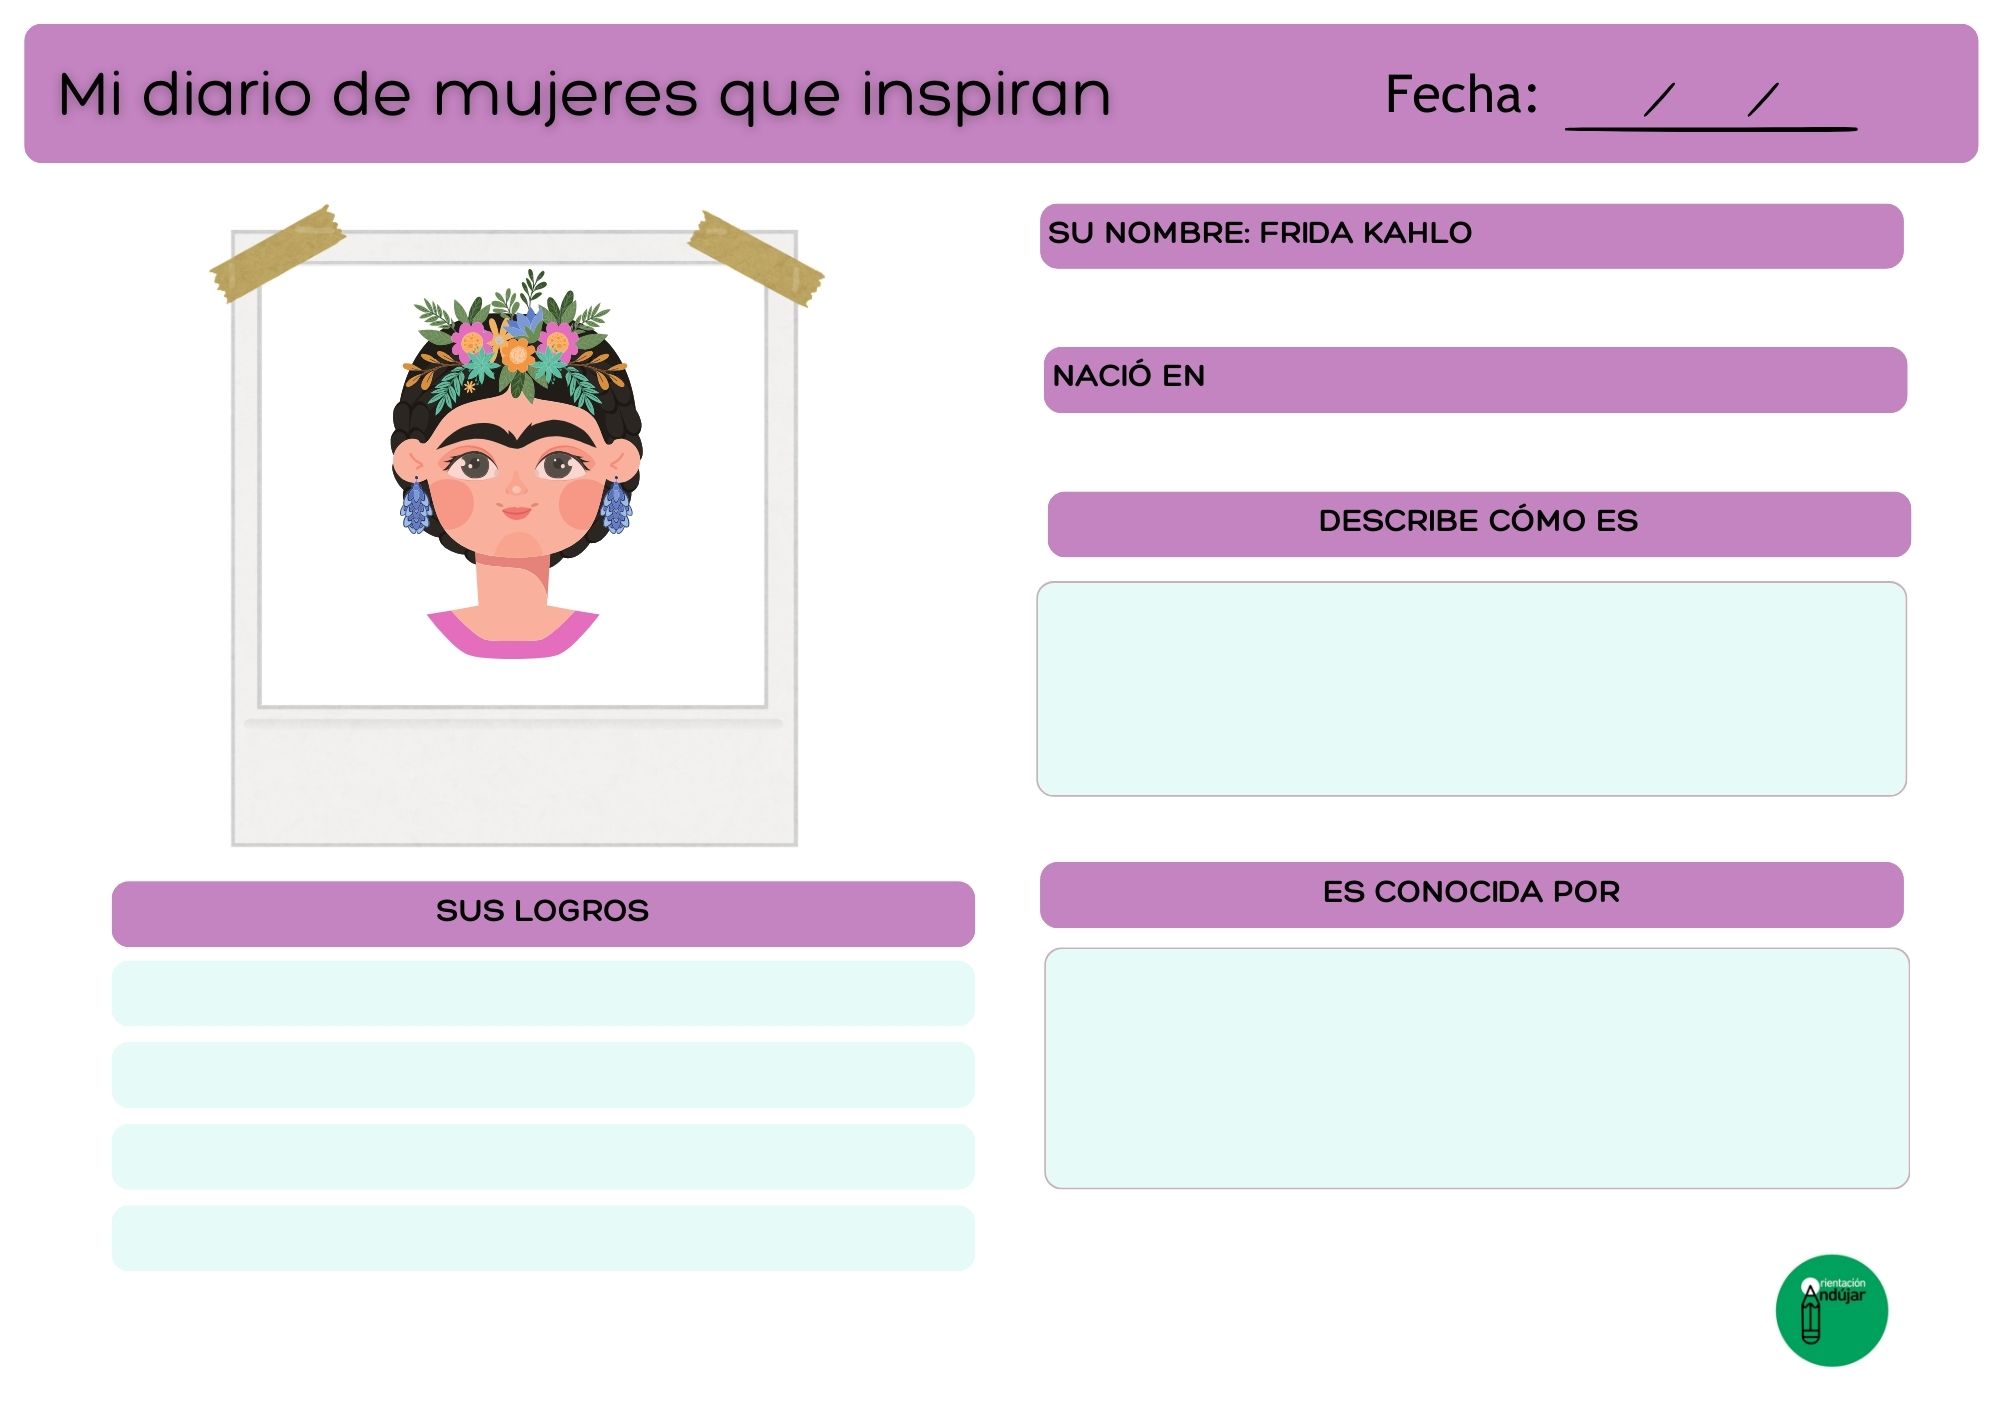The width and height of the screenshot is (2000, 1414).
Task: Click Frida's unibrow in the portrait
Action: click(x=516, y=438)
